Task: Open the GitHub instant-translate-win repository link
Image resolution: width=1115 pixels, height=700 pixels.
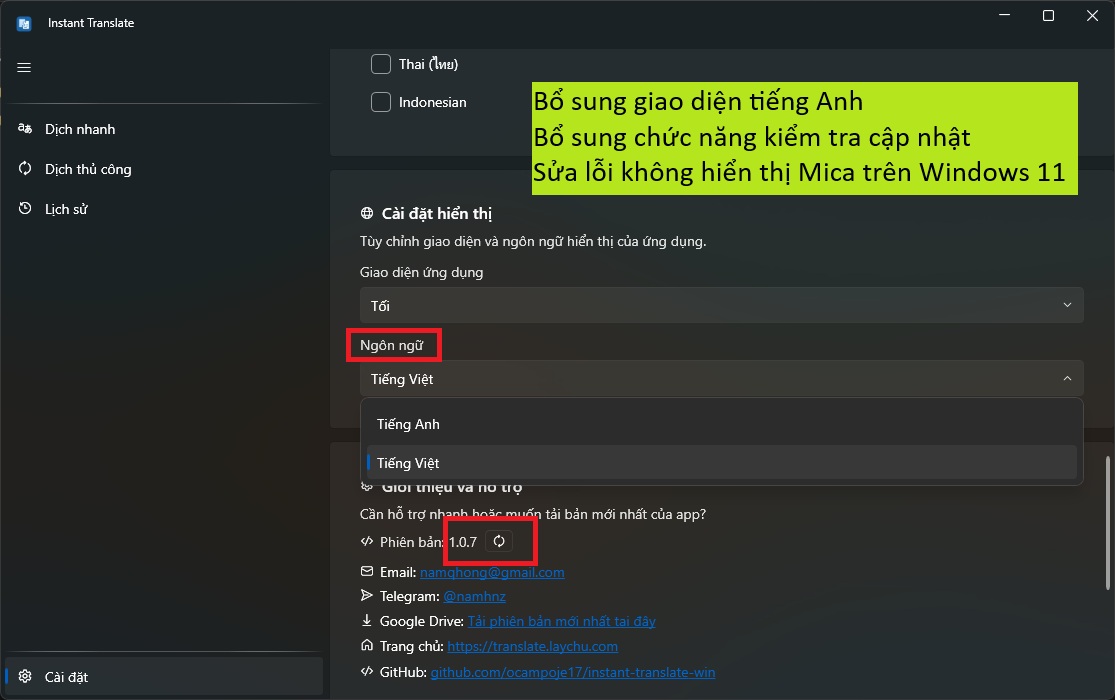Action: point(572,672)
